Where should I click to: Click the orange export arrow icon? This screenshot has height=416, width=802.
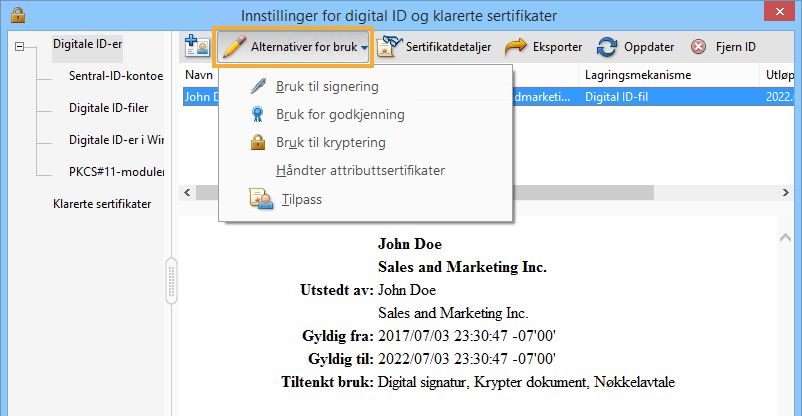point(515,47)
